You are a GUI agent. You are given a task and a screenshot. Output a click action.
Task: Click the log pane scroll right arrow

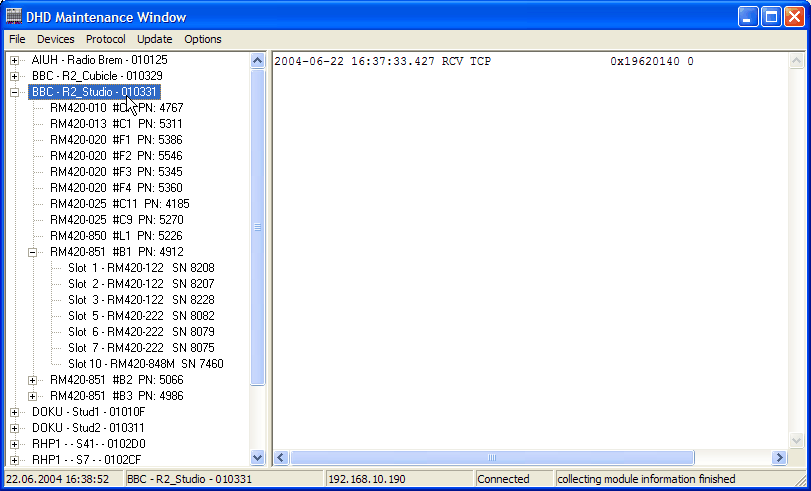(x=779, y=457)
